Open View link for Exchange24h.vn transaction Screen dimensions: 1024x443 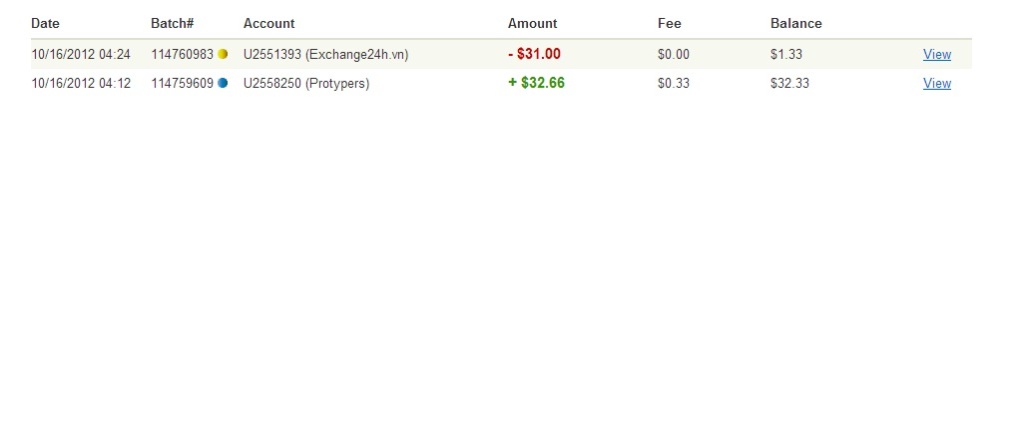click(936, 54)
